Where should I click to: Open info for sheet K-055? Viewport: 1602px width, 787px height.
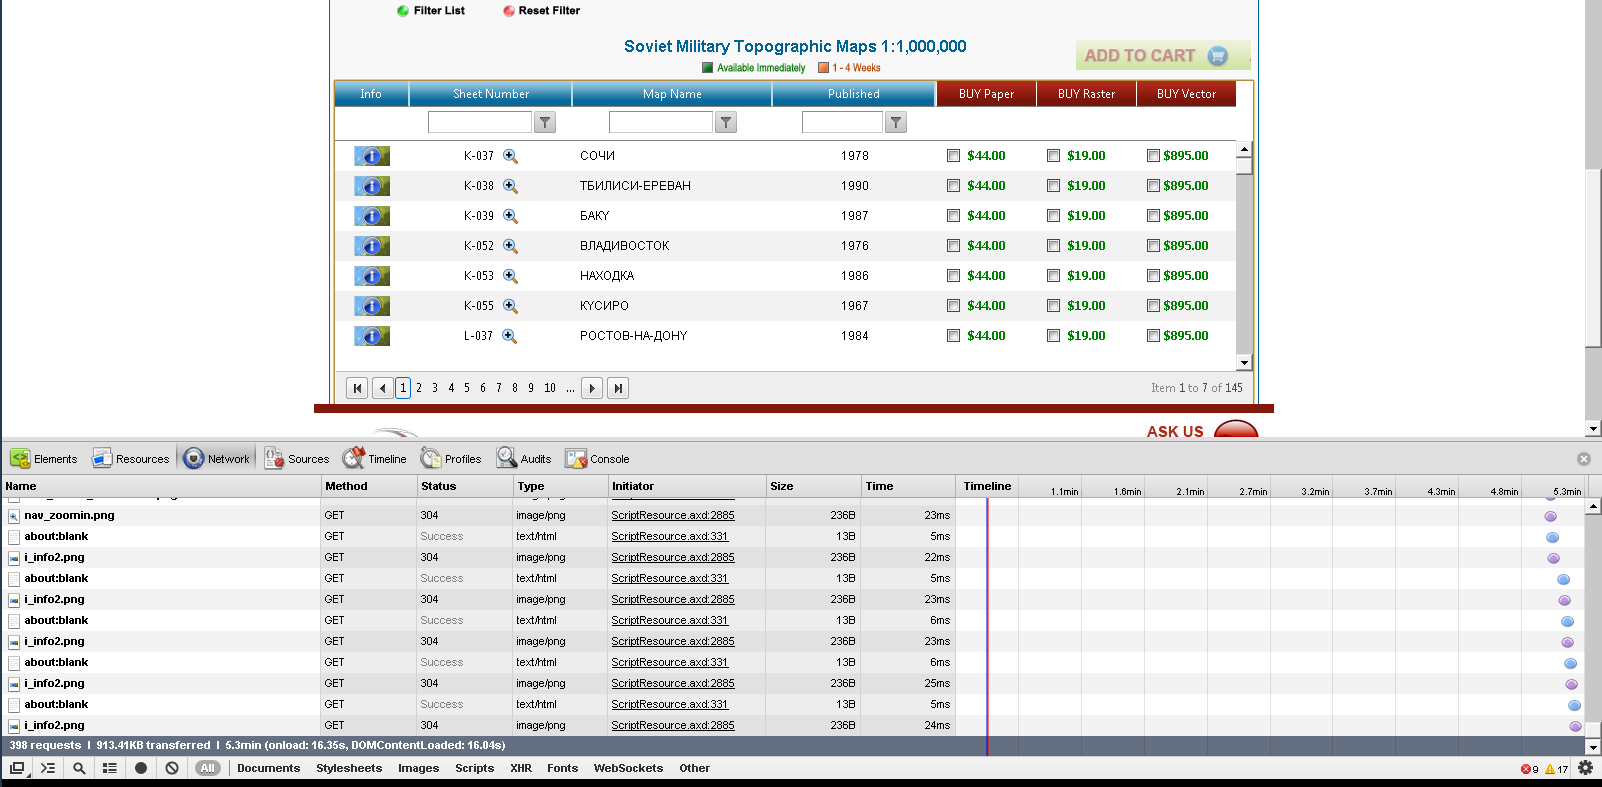(x=372, y=306)
